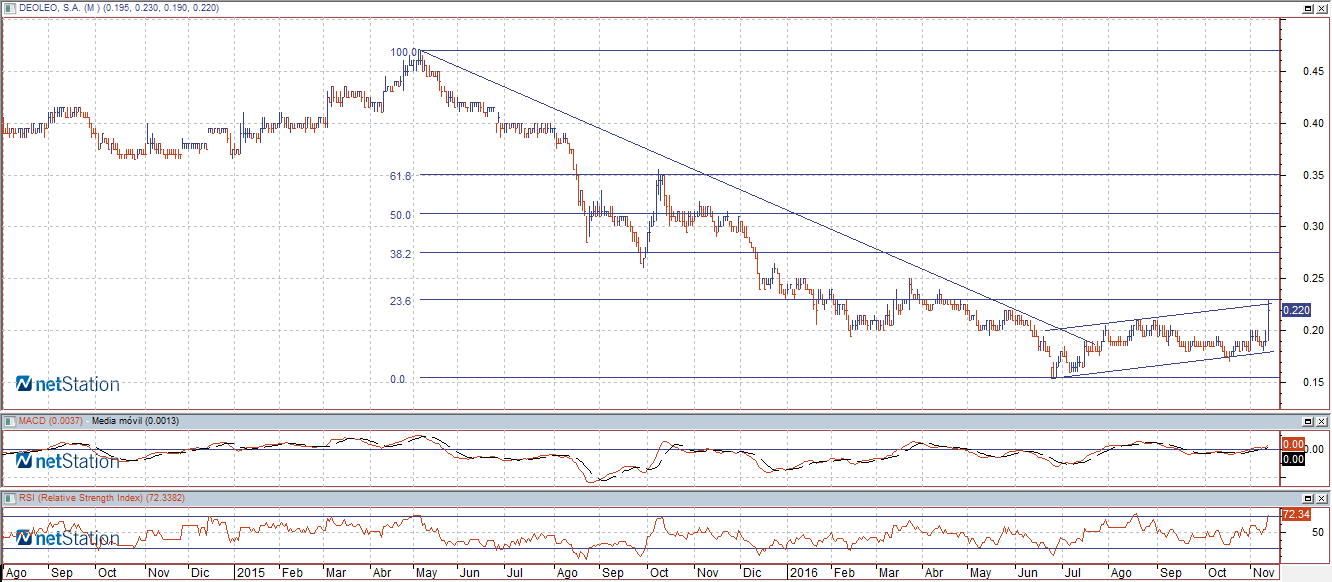Click the 0.45 price axis label

(x=1313, y=71)
